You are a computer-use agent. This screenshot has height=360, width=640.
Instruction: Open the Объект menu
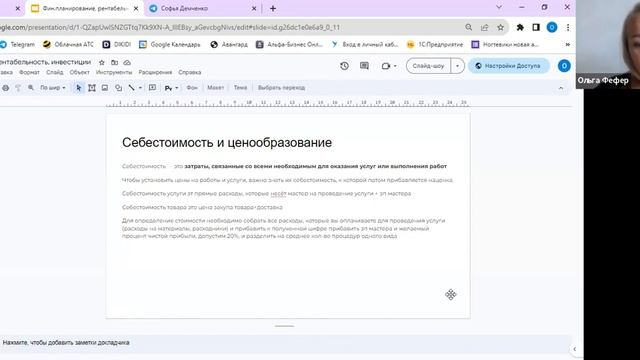(x=79, y=72)
